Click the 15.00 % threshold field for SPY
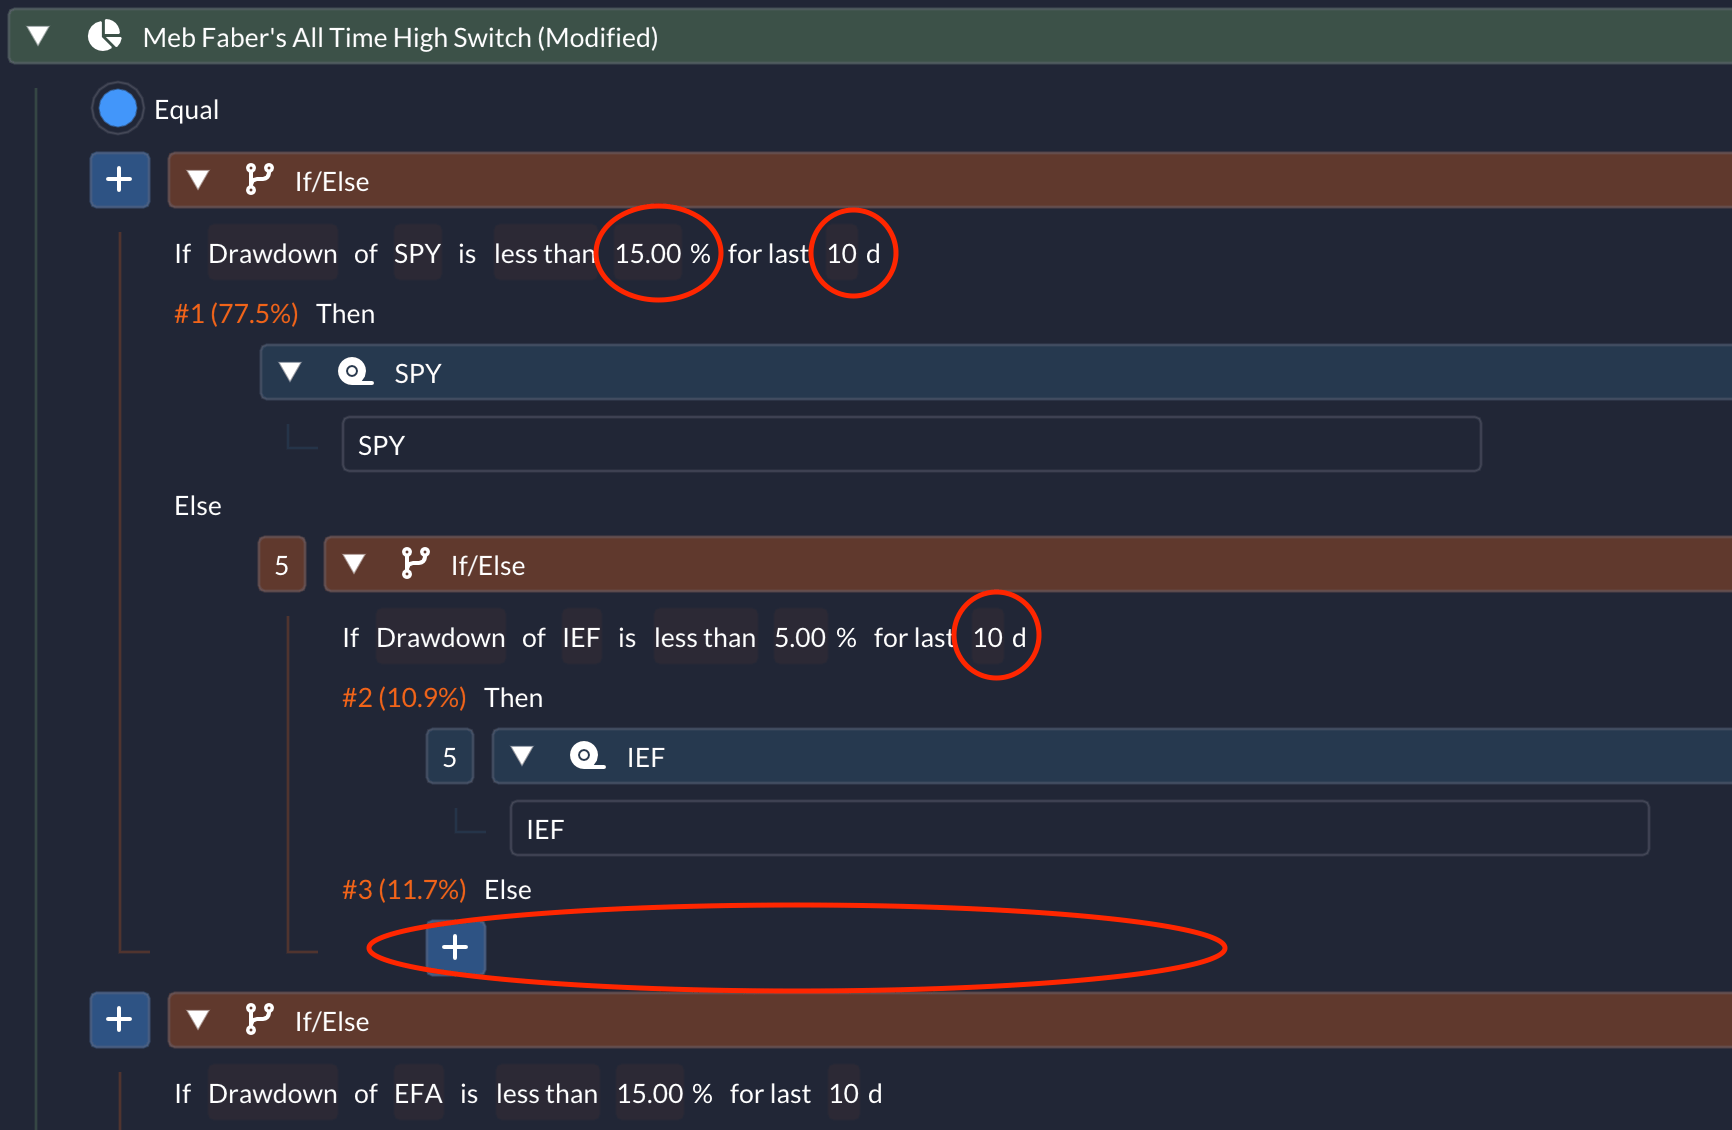Image resolution: width=1732 pixels, height=1130 pixels. click(x=662, y=254)
